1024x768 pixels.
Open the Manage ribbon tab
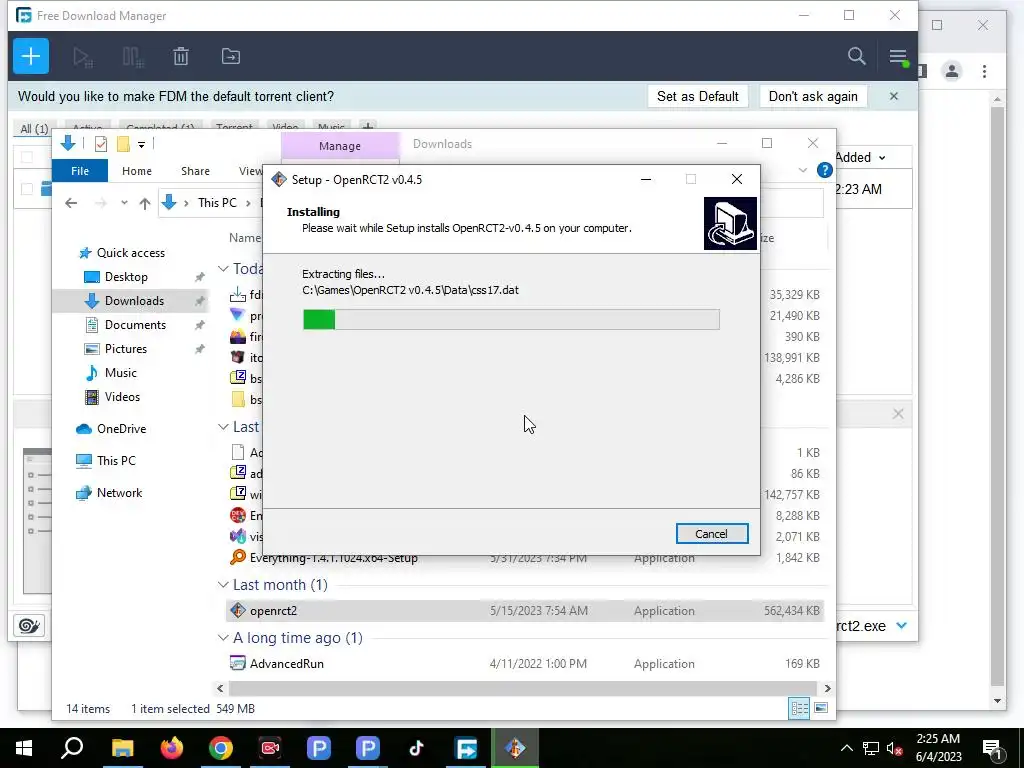click(x=340, y=146)
